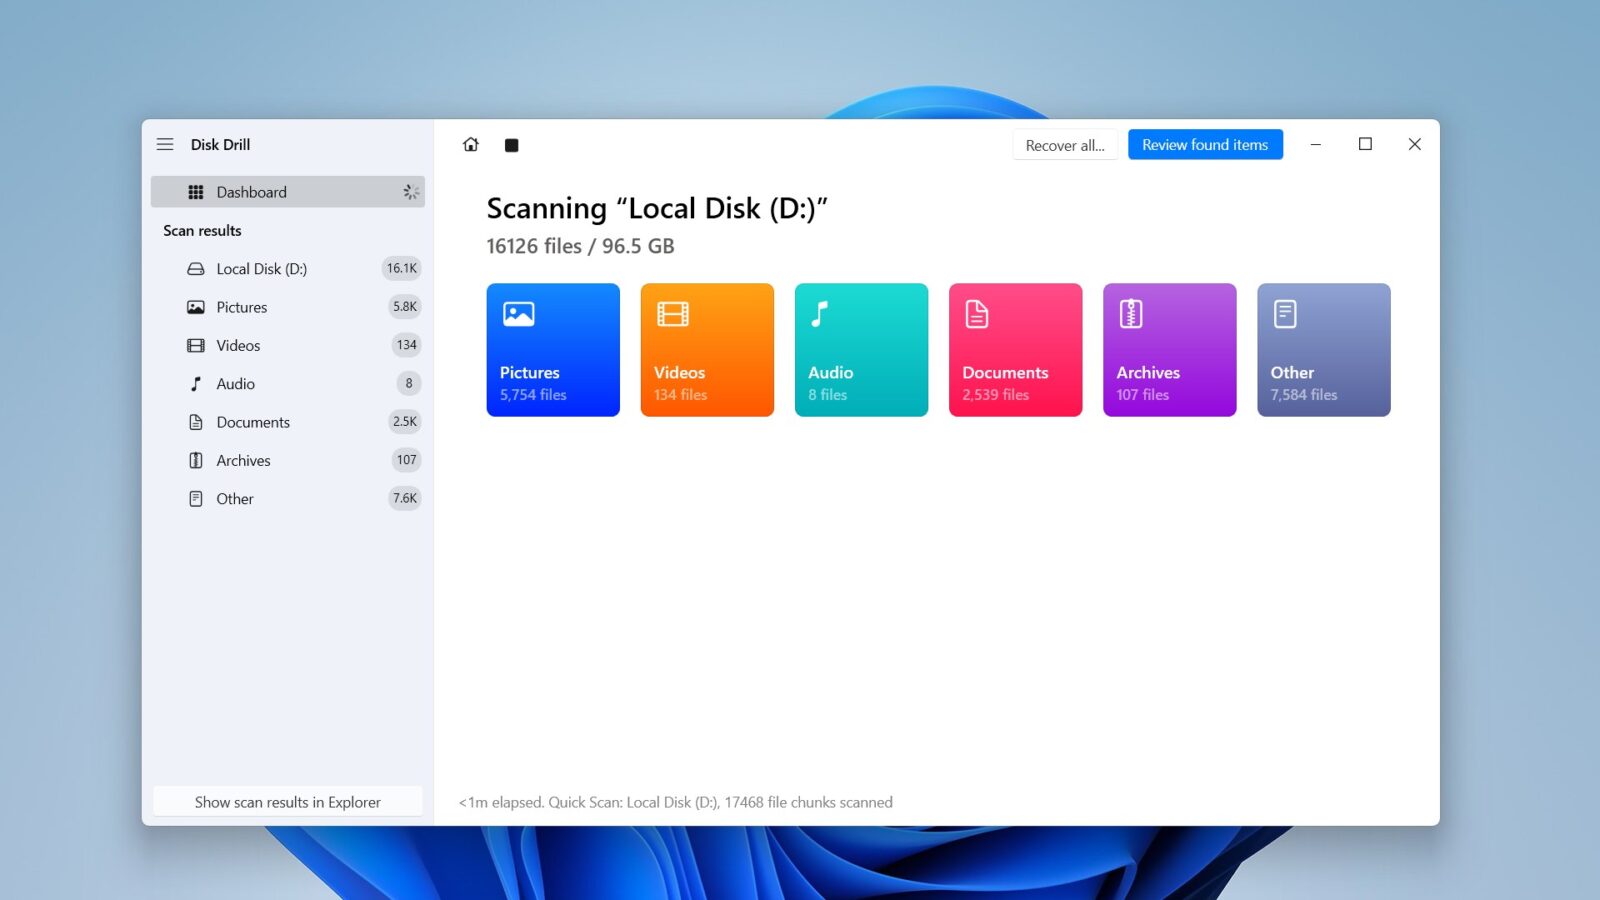Open the pink Documents category tile
The image size is (1600, 900).
[1015, 350]
